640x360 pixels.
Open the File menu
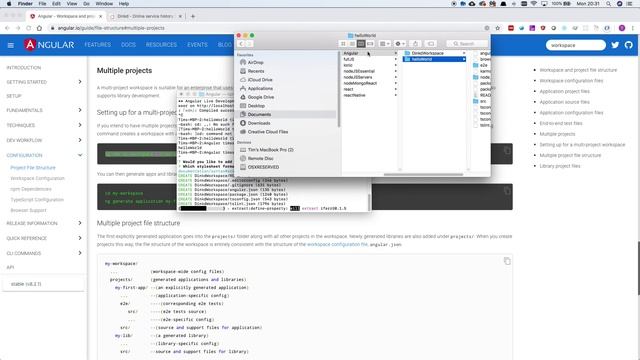[42, 4]
